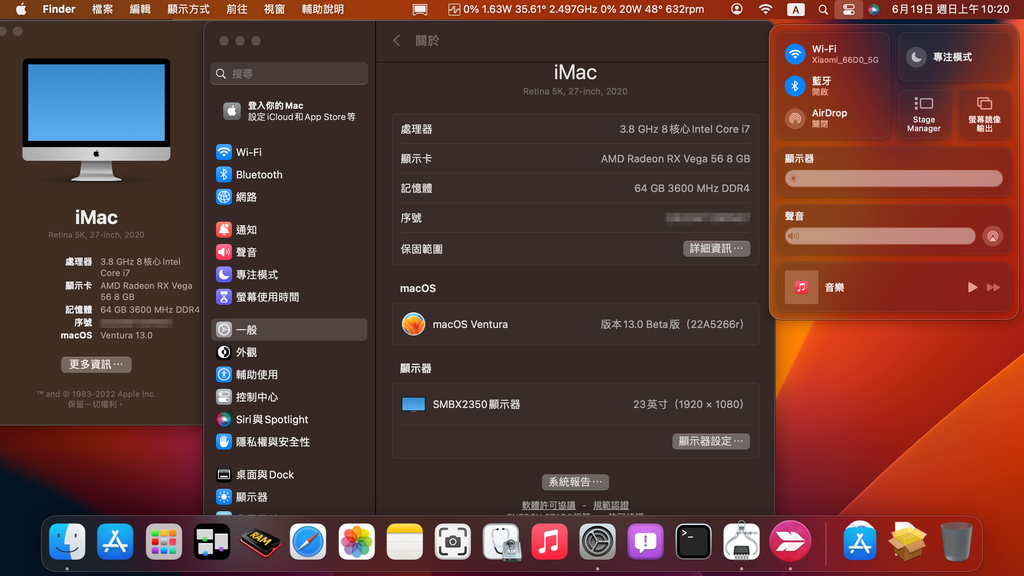Launch Music app from the Dock
The width and height of the screenshot is (1024, 576).
point(549,541)
